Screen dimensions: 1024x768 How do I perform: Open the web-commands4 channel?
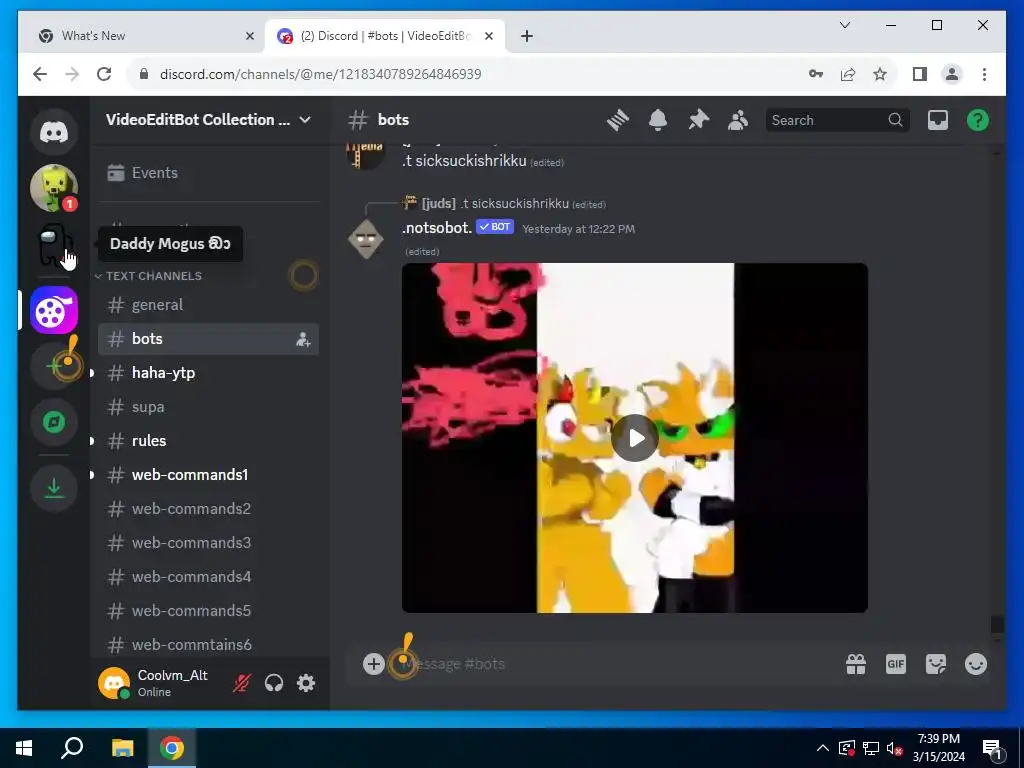pyautogui.click(x=208, y=577)
